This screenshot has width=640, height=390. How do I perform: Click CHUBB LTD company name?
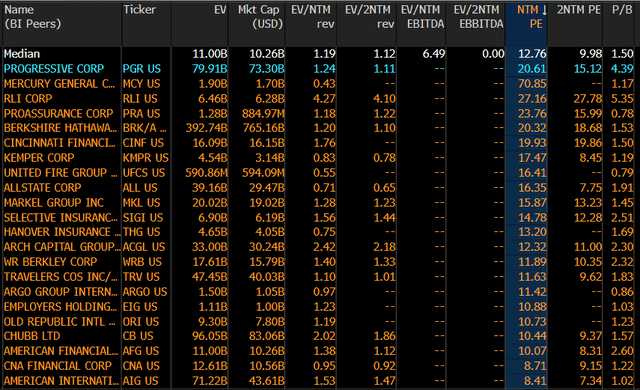point(32,336)
